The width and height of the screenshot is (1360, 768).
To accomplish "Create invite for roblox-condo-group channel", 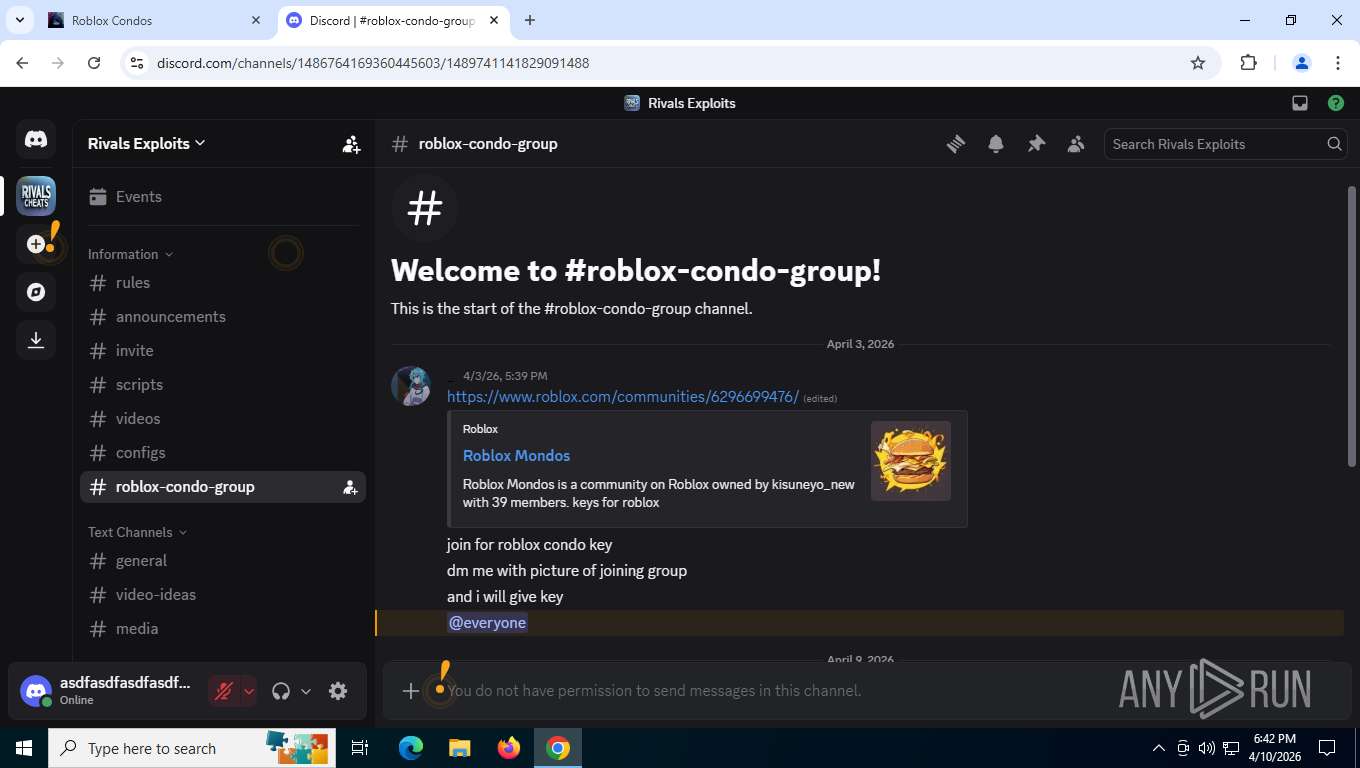I will pyautogui.click(x=350, y=487).
